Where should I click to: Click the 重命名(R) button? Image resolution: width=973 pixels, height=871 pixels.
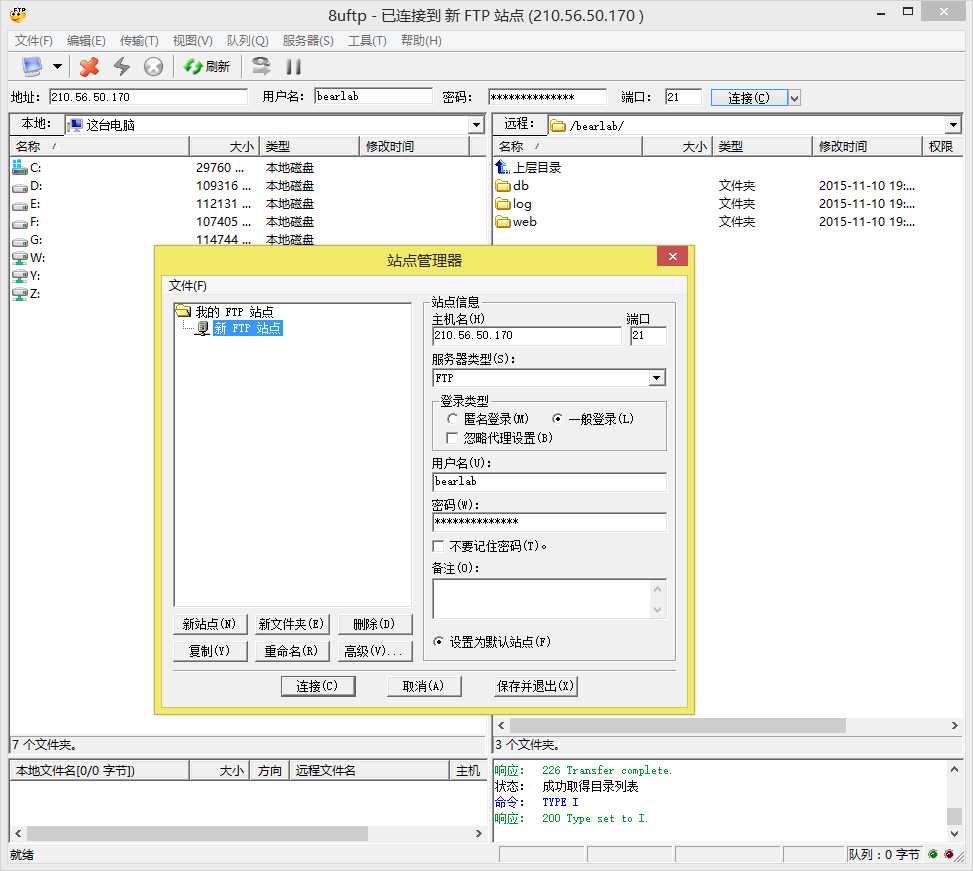tap(291, 651)
